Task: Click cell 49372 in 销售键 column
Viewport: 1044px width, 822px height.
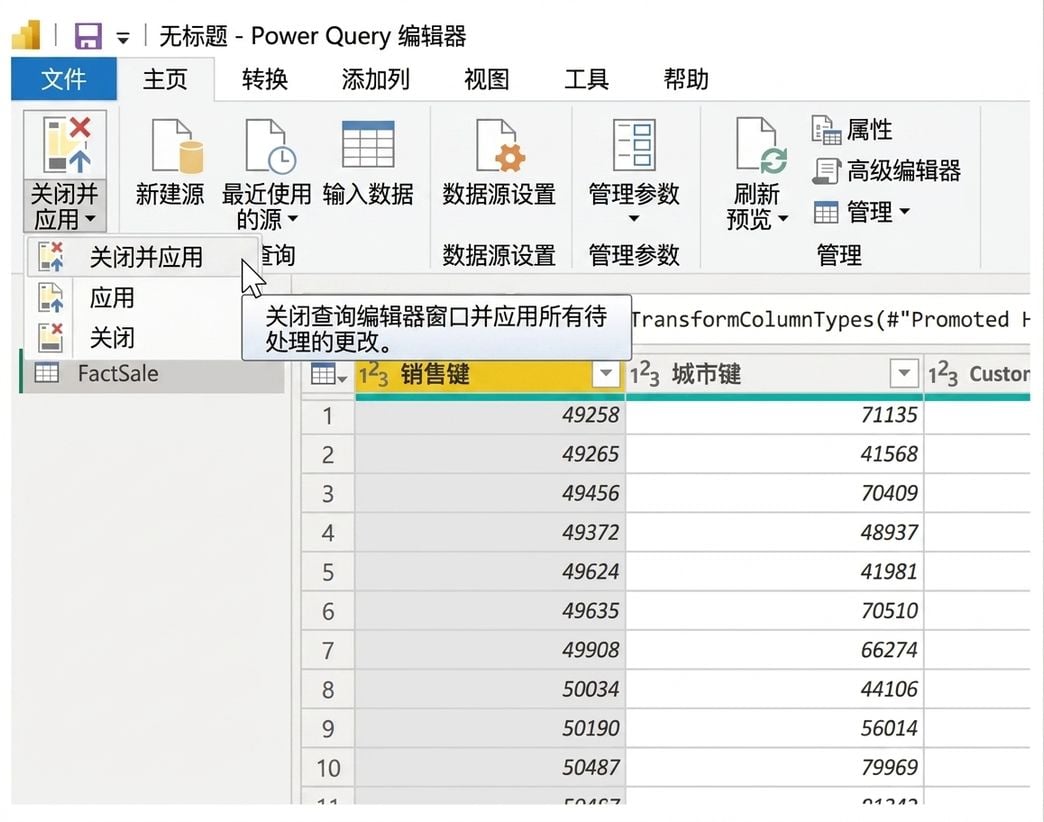Action: coord(490,533)
